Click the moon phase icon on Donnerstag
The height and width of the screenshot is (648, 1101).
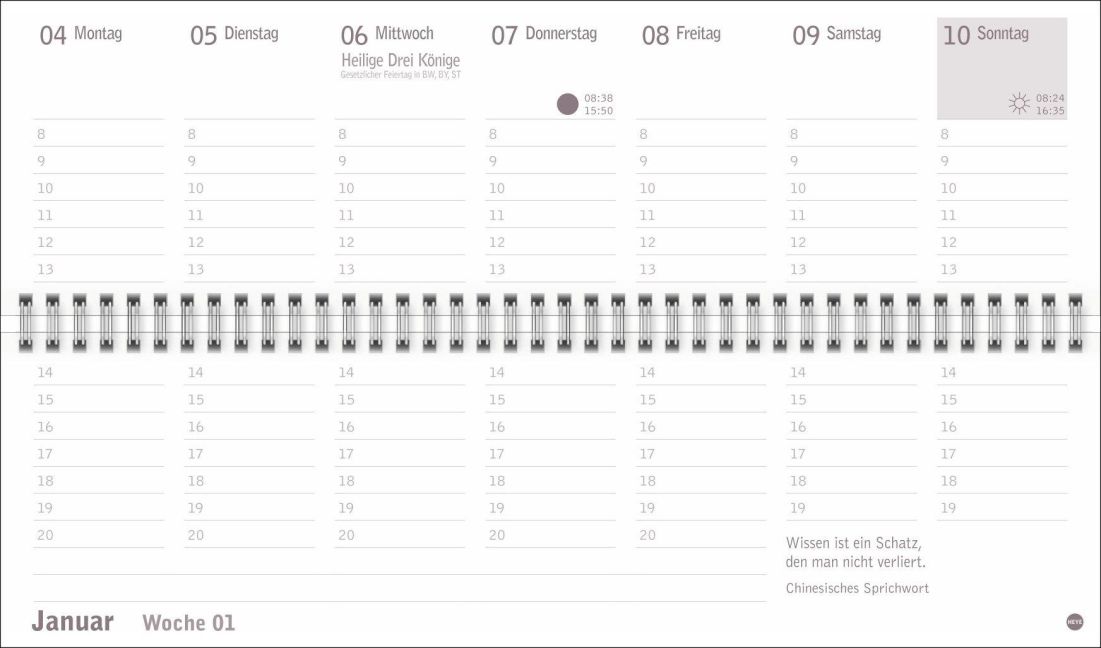(x=567, y=104)
